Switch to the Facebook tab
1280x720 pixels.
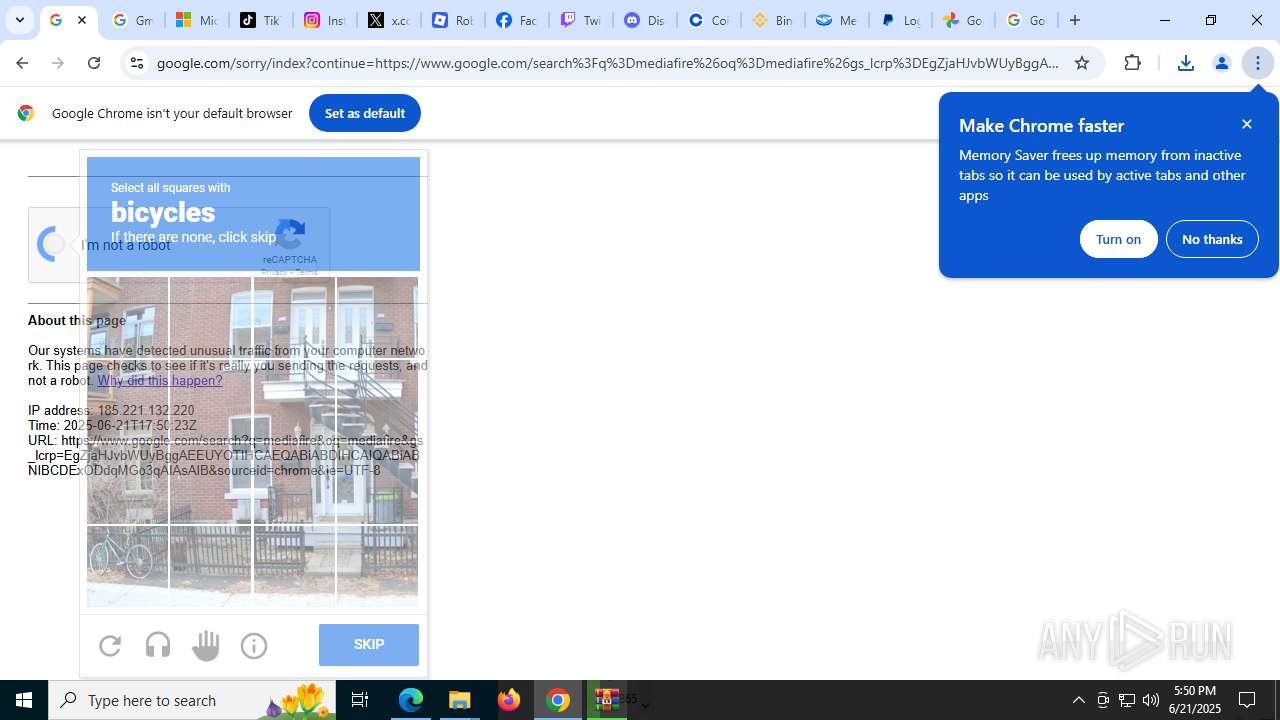(515, 20)
